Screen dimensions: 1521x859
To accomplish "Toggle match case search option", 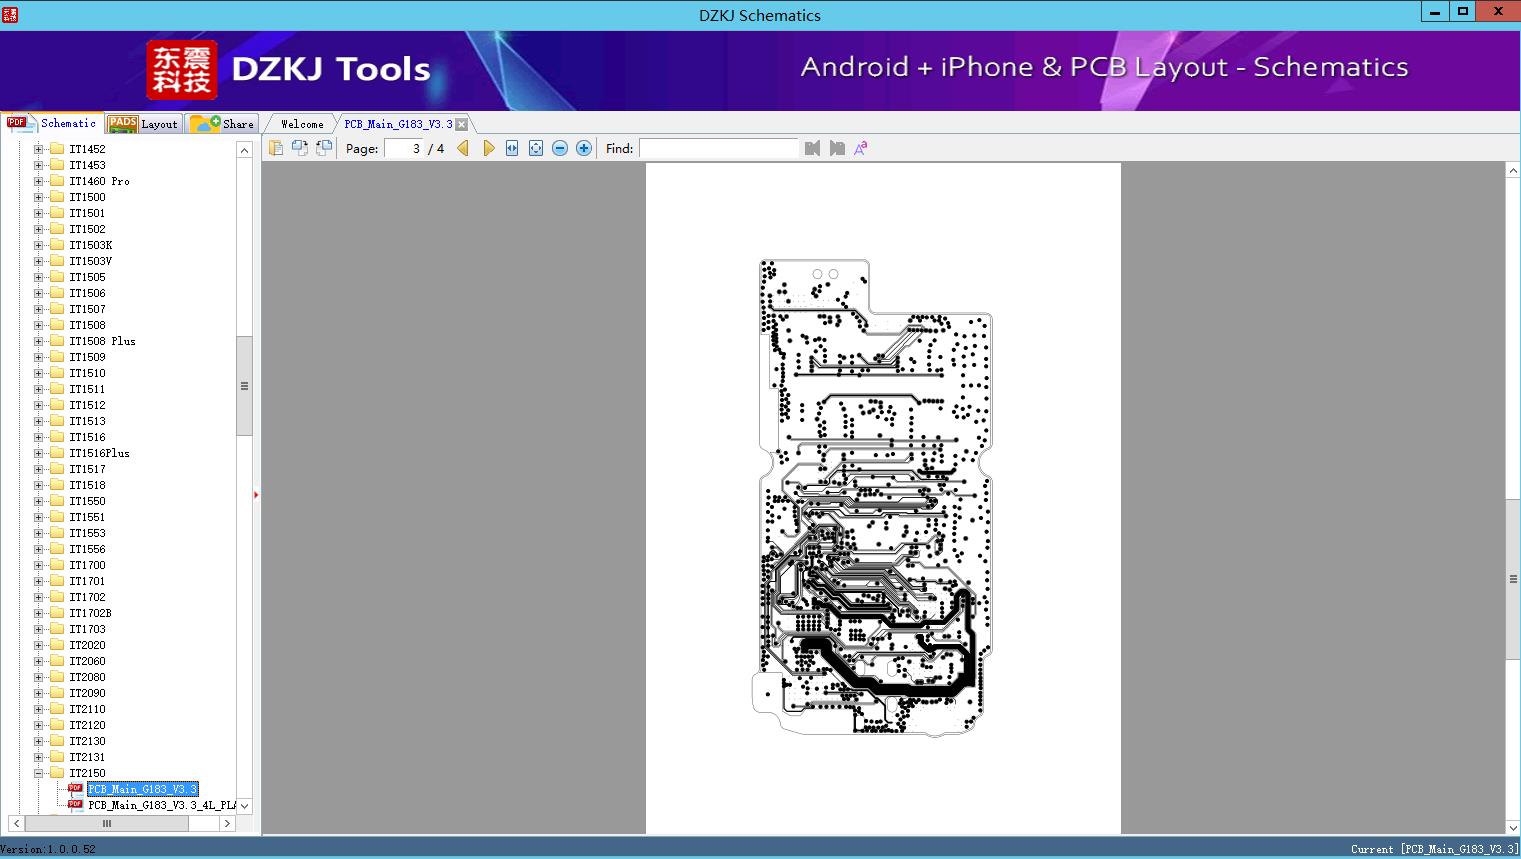I will [860, 148].
